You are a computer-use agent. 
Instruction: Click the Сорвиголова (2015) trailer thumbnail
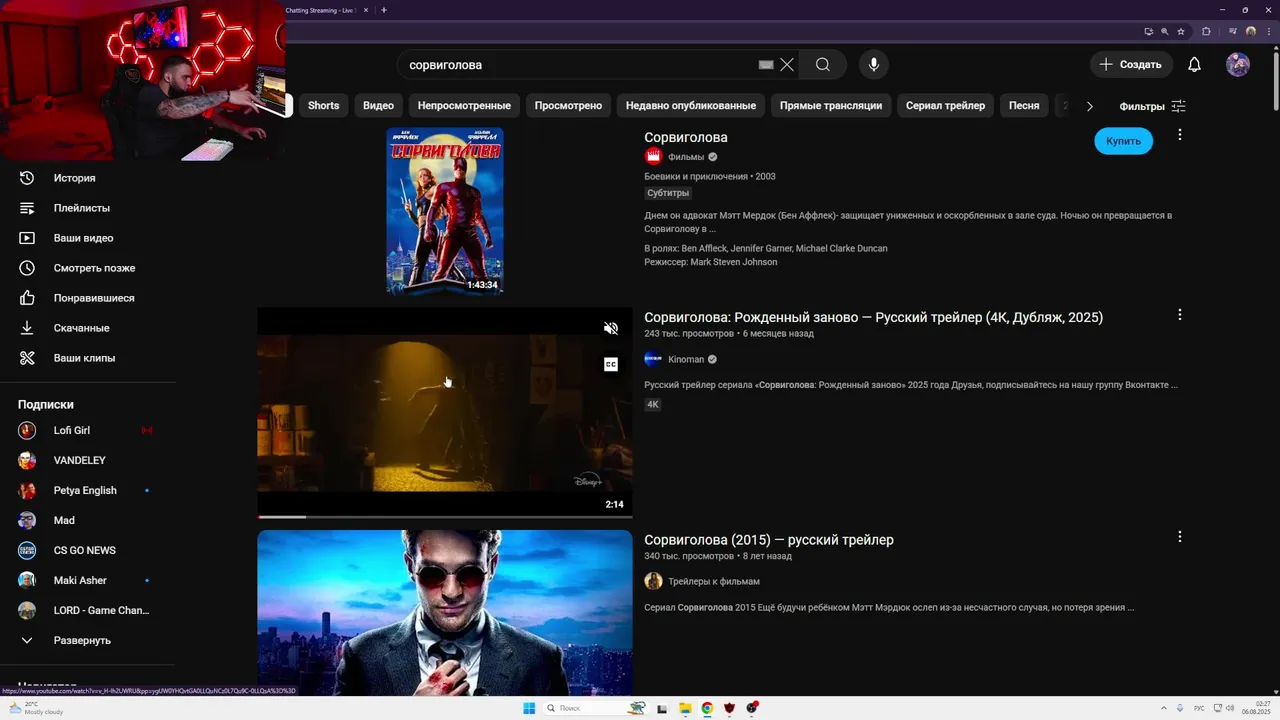click(x=445, y=612)
